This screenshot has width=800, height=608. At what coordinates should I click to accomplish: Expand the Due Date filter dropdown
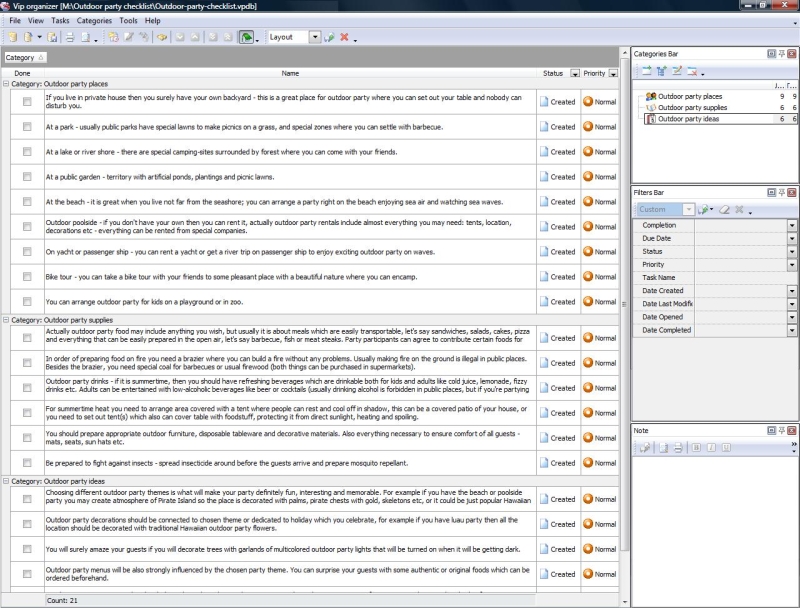[792, 239]
